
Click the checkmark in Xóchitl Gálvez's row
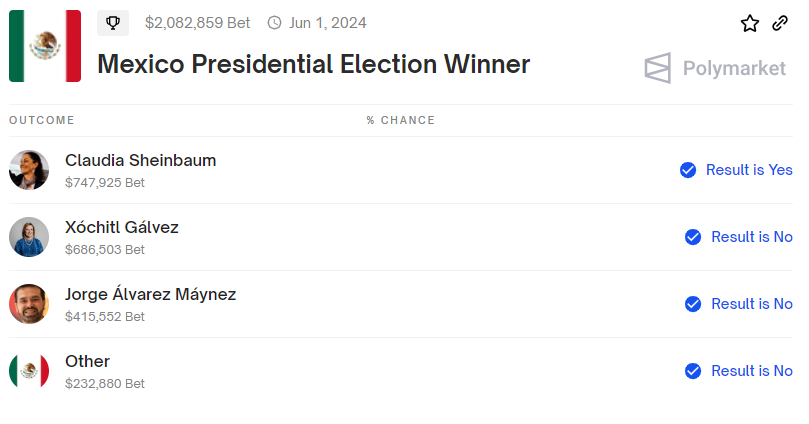pyautogui.click(x=693, y=237)
